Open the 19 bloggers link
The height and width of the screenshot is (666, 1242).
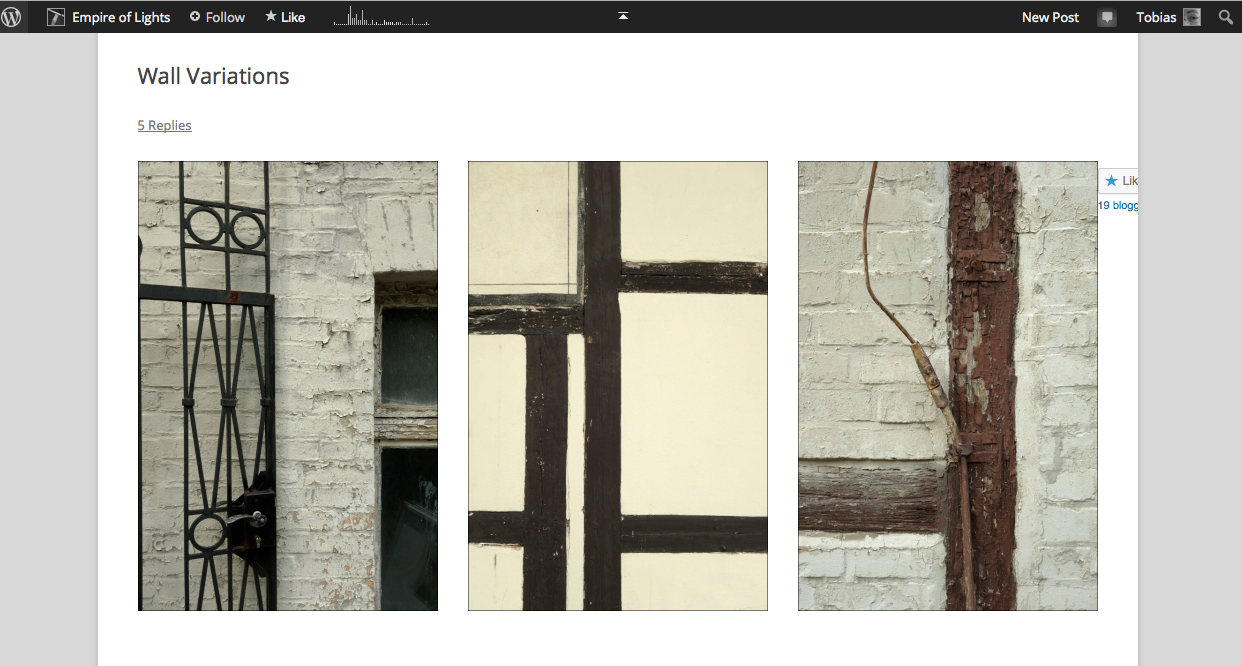click(1118, 205)
